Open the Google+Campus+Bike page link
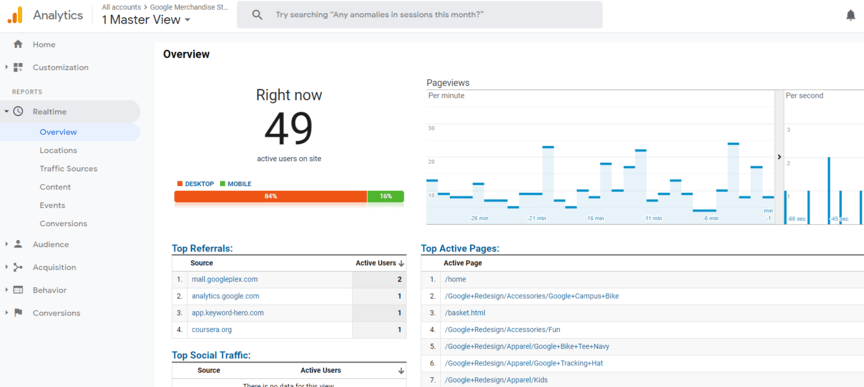The image size is (864, 387). pos(532,296)
